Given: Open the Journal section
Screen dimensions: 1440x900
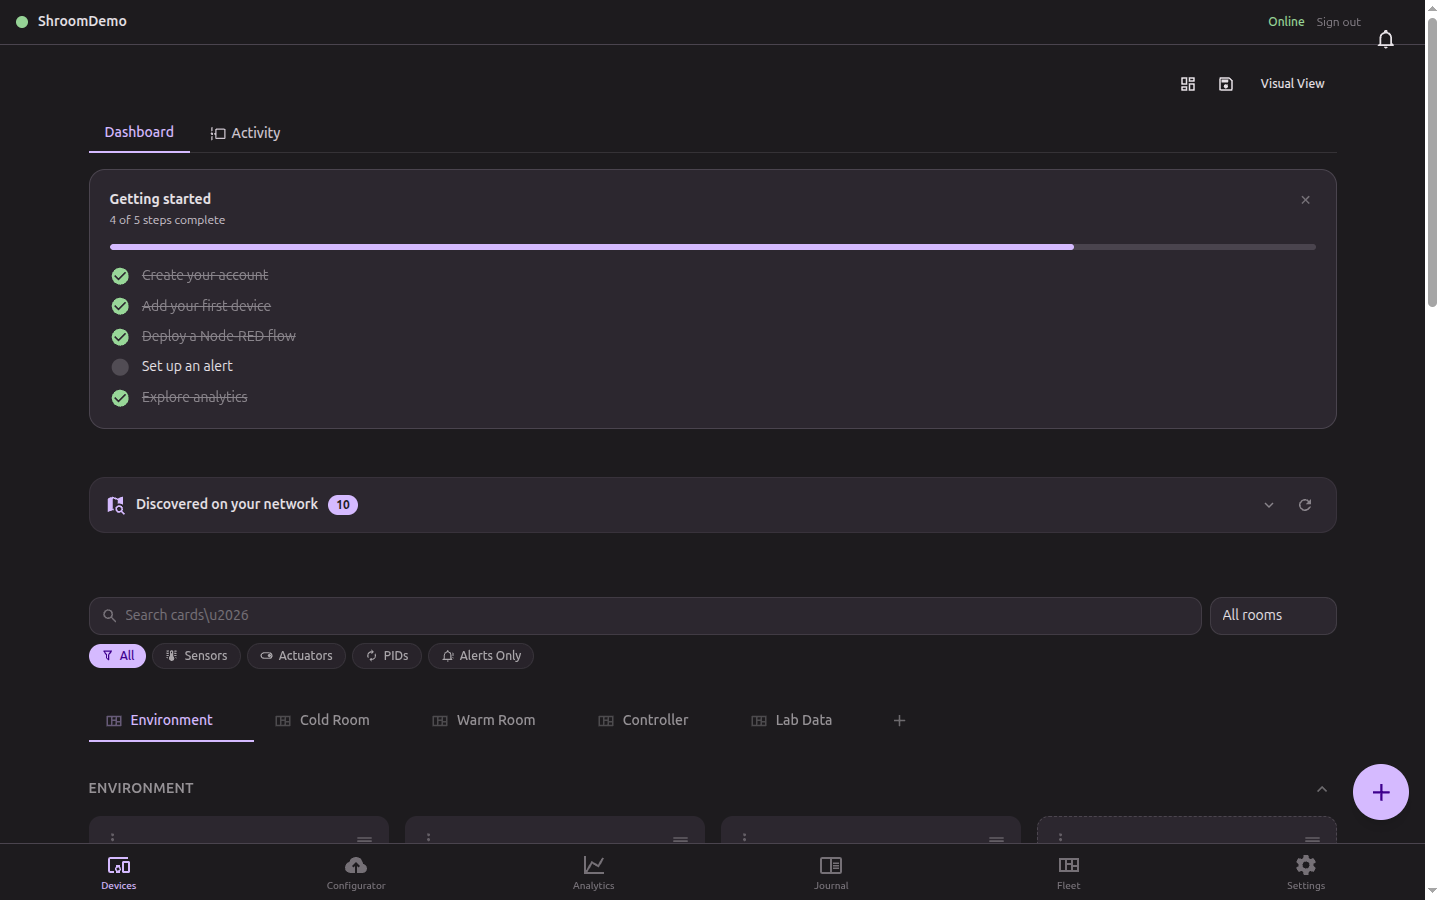Looking at the screenshot, I should point(830,871).
